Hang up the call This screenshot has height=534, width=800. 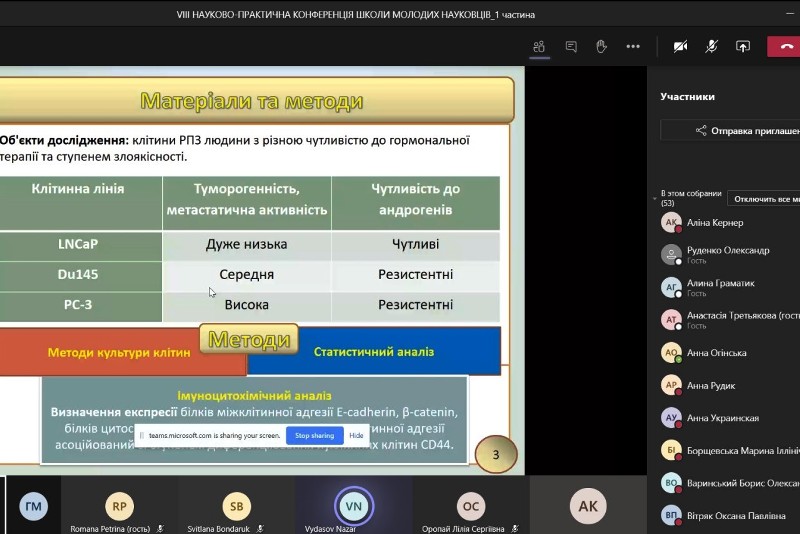(784, 46)
